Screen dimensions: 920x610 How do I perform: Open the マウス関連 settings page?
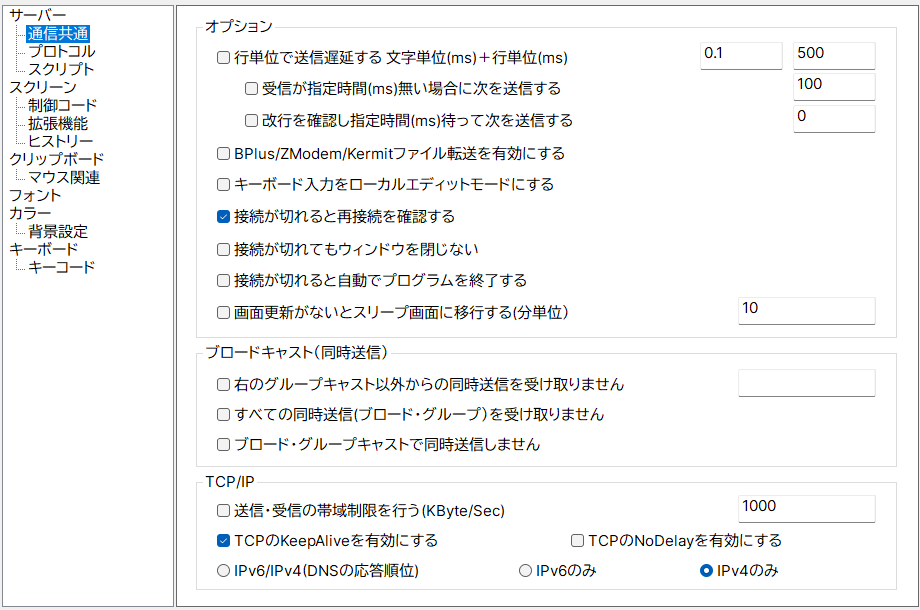pos(64,177)
